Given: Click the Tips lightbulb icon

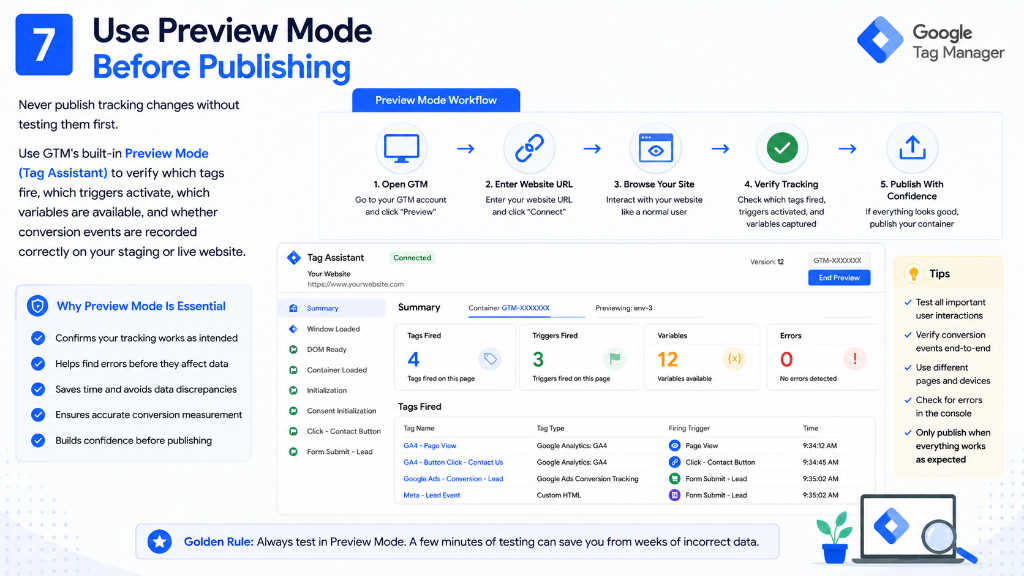Looking at the screenshot, I should click(x=914, y=274).
